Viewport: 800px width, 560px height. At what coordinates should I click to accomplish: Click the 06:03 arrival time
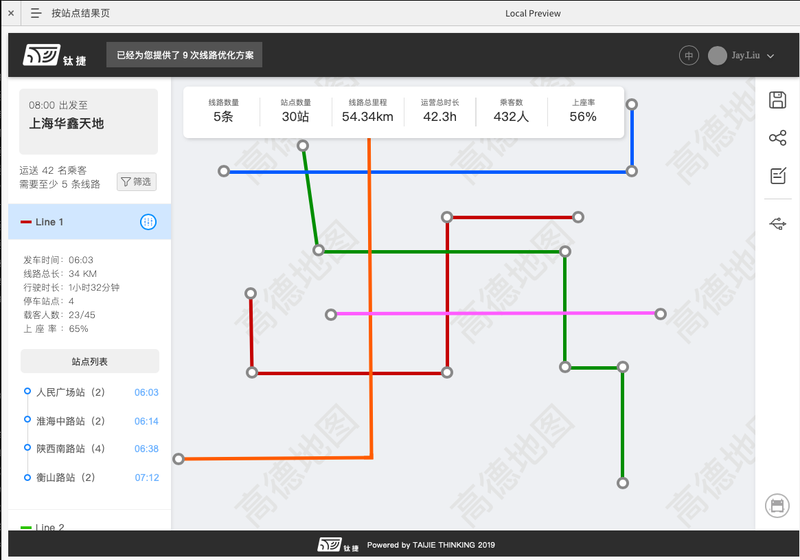click(146, 392)
